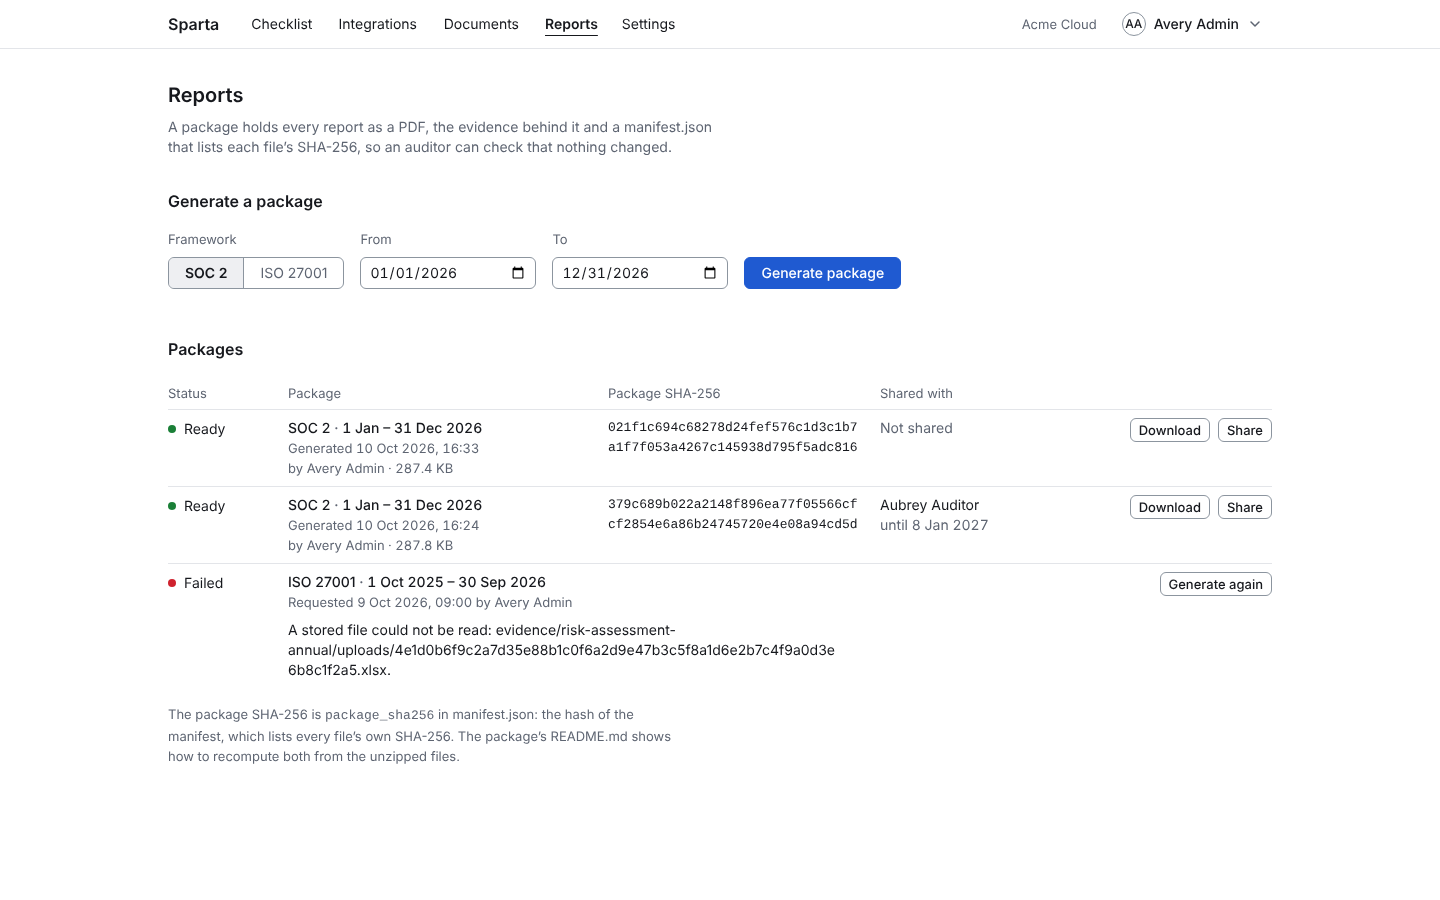Click the Acme Cloud organization name

1059,24
